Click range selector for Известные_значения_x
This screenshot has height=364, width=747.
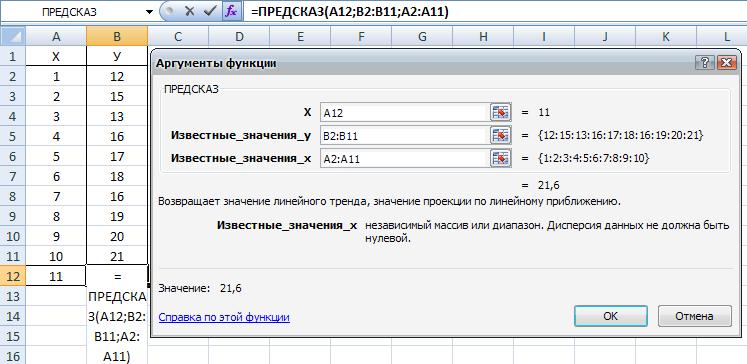pyautogui.click(x=501, y=158)
